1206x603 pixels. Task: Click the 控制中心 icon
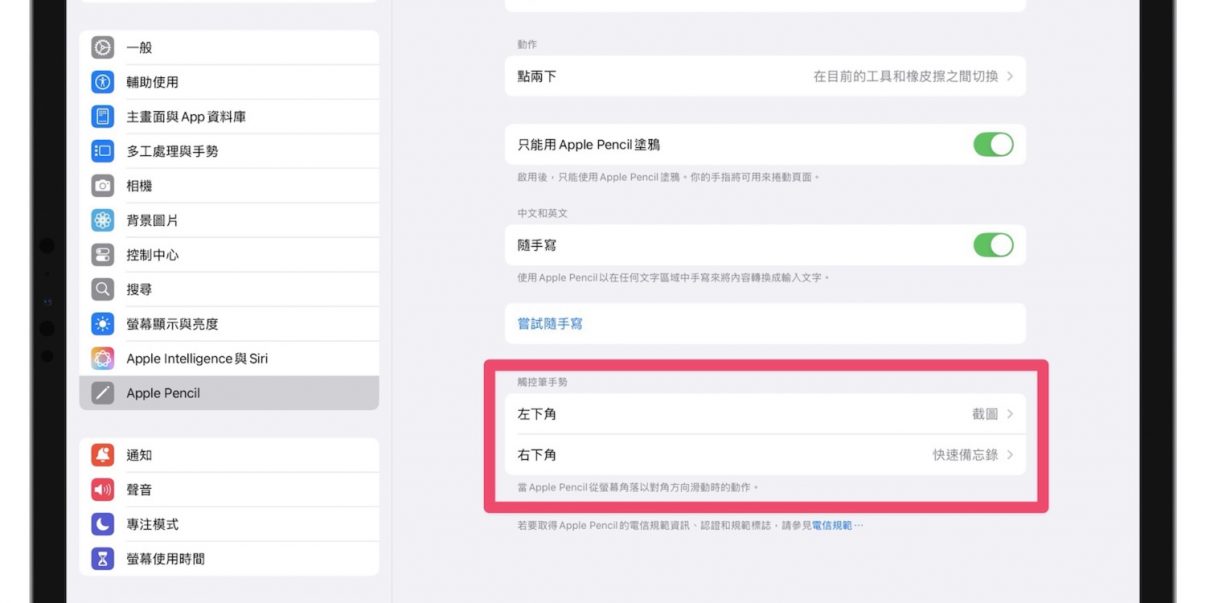tap(103, 255)
